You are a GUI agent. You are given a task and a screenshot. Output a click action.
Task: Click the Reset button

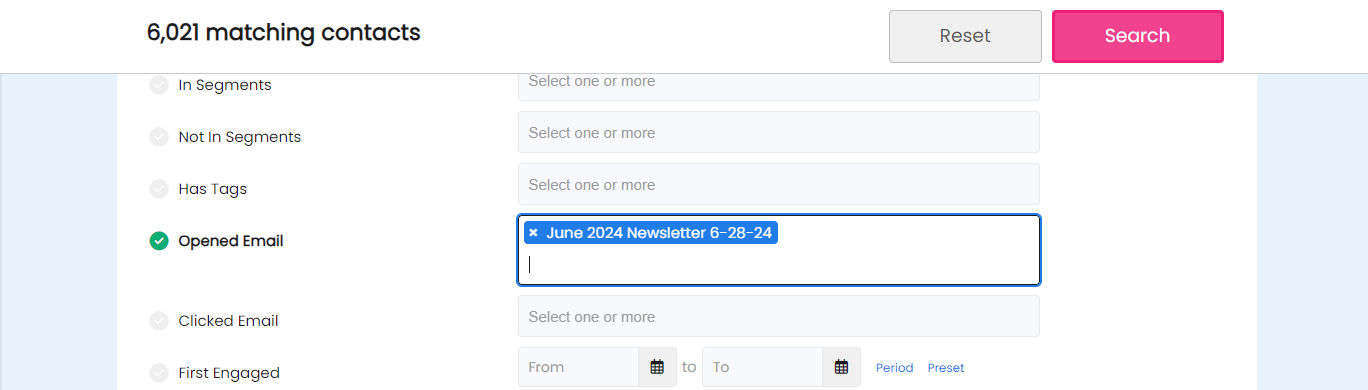tap(965, 36)
